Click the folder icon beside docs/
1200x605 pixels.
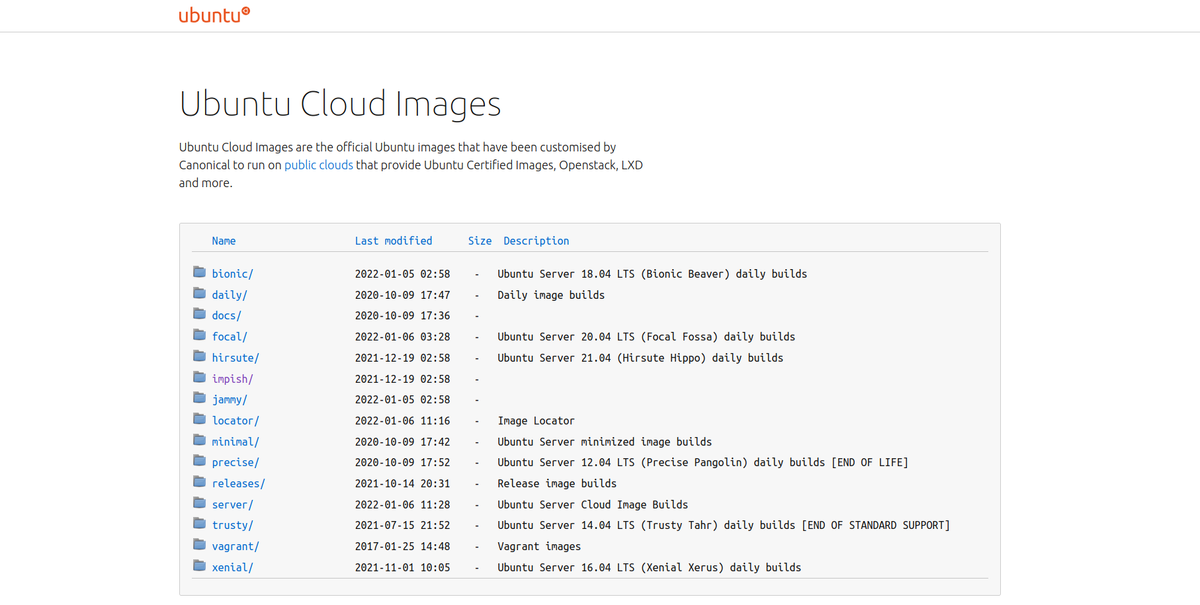click(200, 315)
